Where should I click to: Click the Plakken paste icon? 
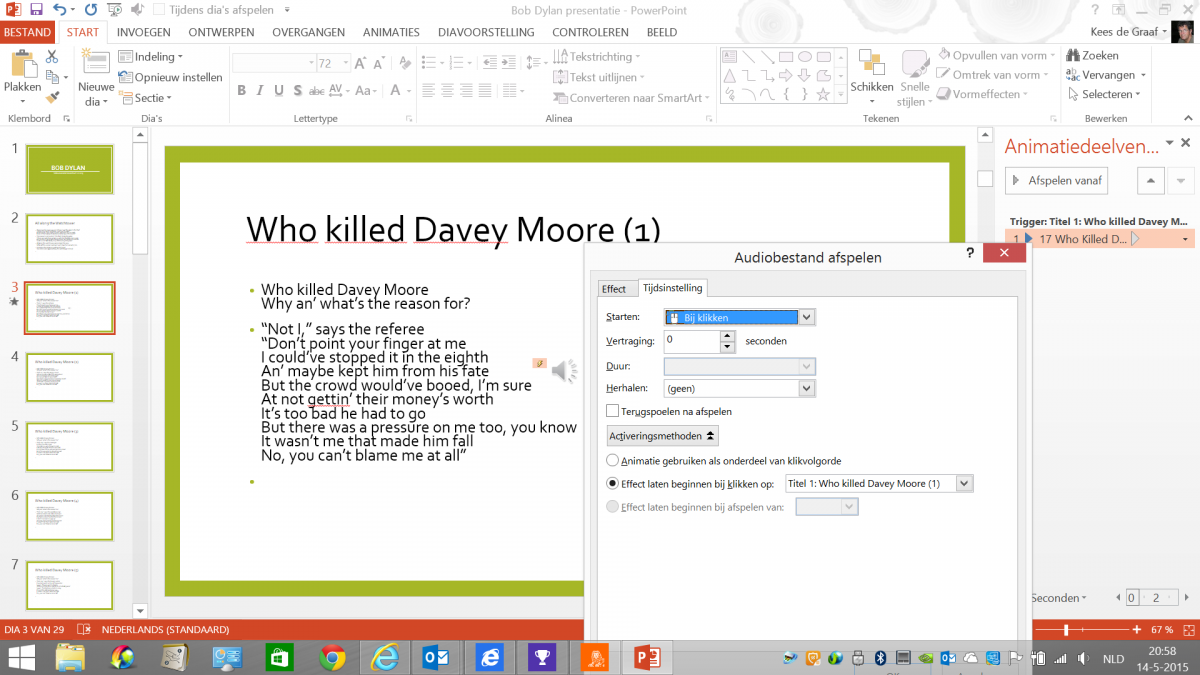click(x=22, y=66)
